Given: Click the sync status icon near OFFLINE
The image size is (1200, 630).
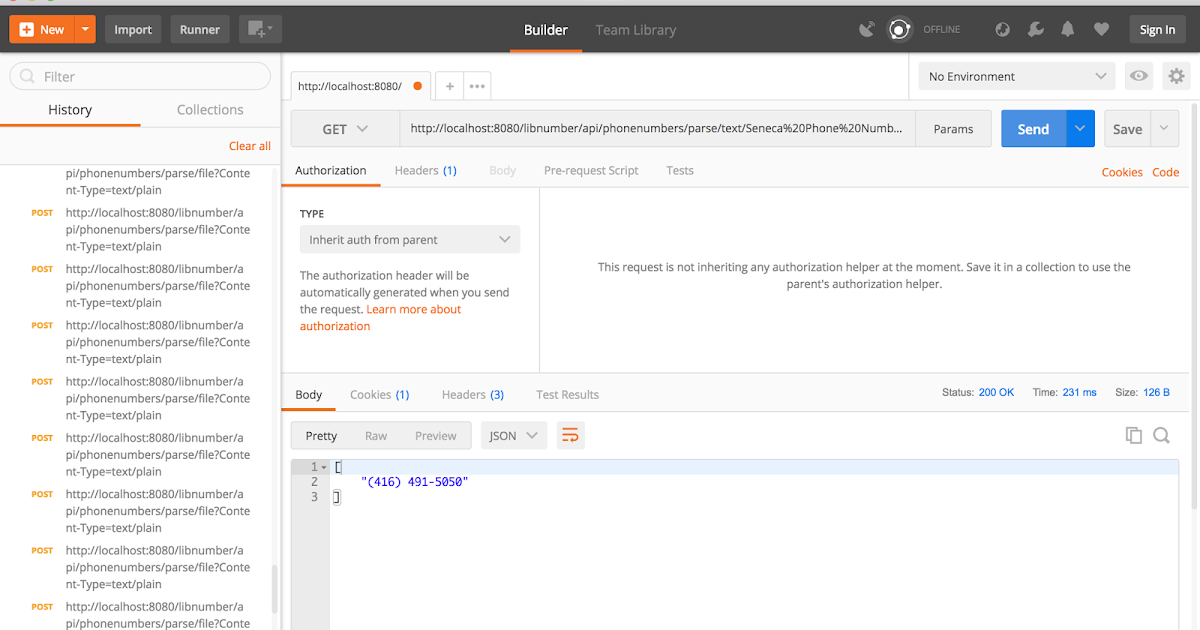Looking at the screenshot, I should (x=899, y=29).
